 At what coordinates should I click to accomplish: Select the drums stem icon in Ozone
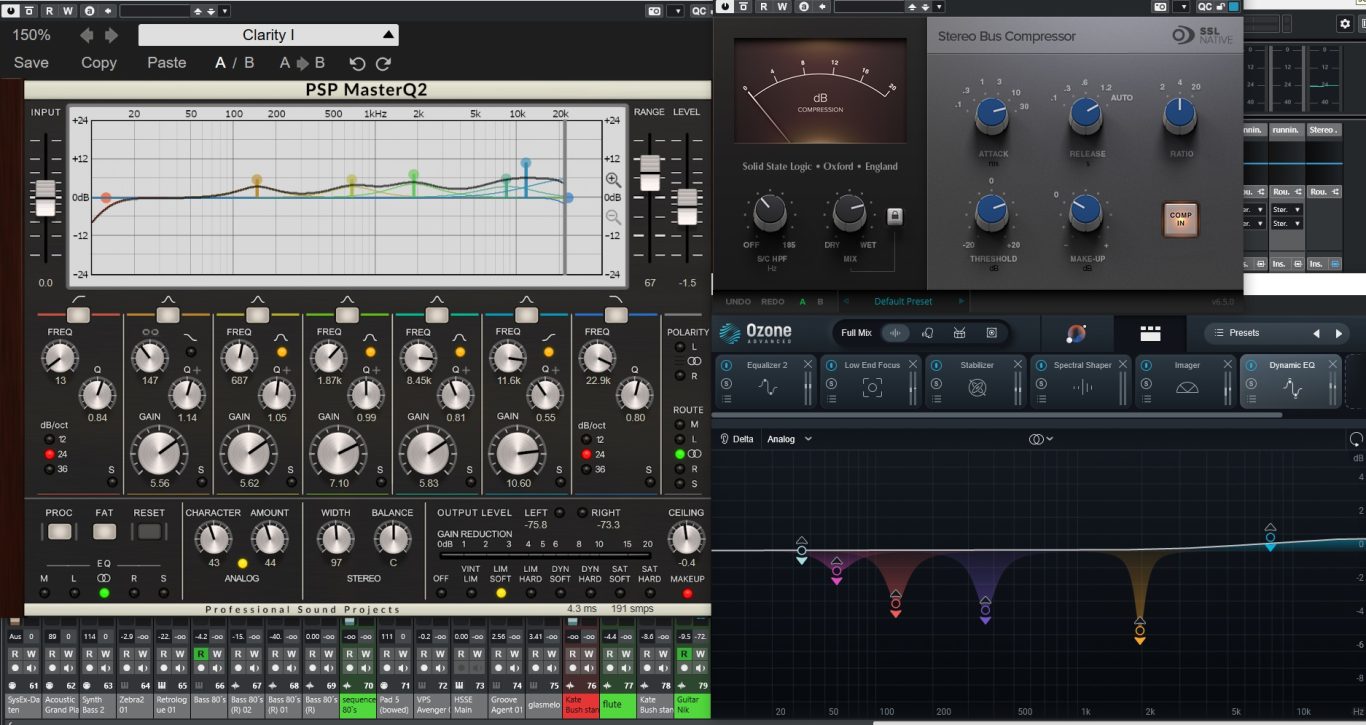click(960, 333)
